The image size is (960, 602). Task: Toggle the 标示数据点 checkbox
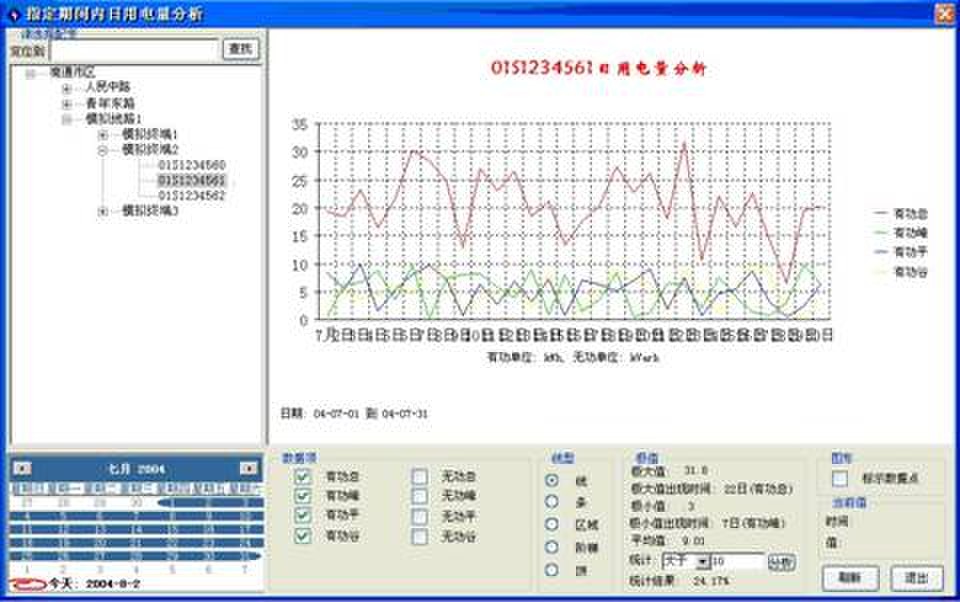pos(840,479)
